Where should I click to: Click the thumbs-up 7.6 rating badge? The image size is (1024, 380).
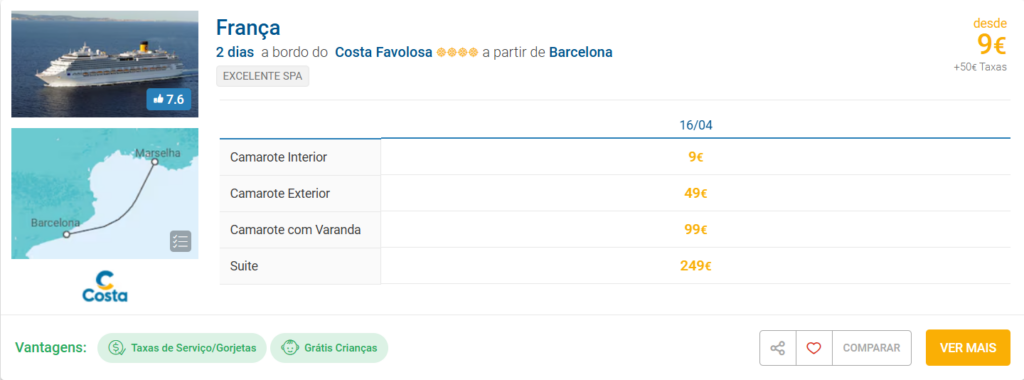[168, 99]
